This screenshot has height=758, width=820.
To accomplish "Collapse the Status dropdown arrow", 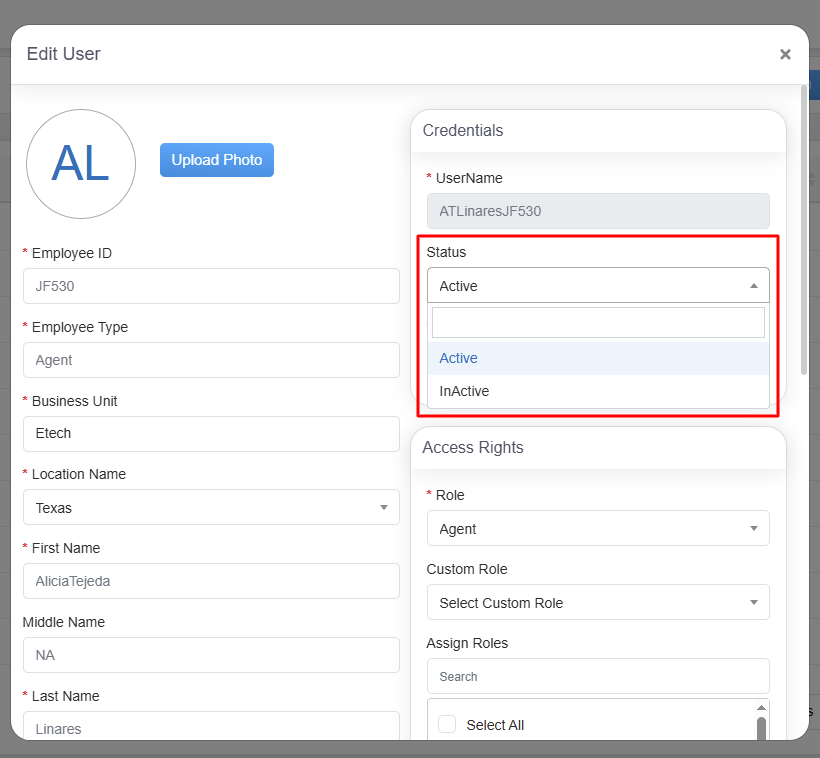I will point(753,286).
